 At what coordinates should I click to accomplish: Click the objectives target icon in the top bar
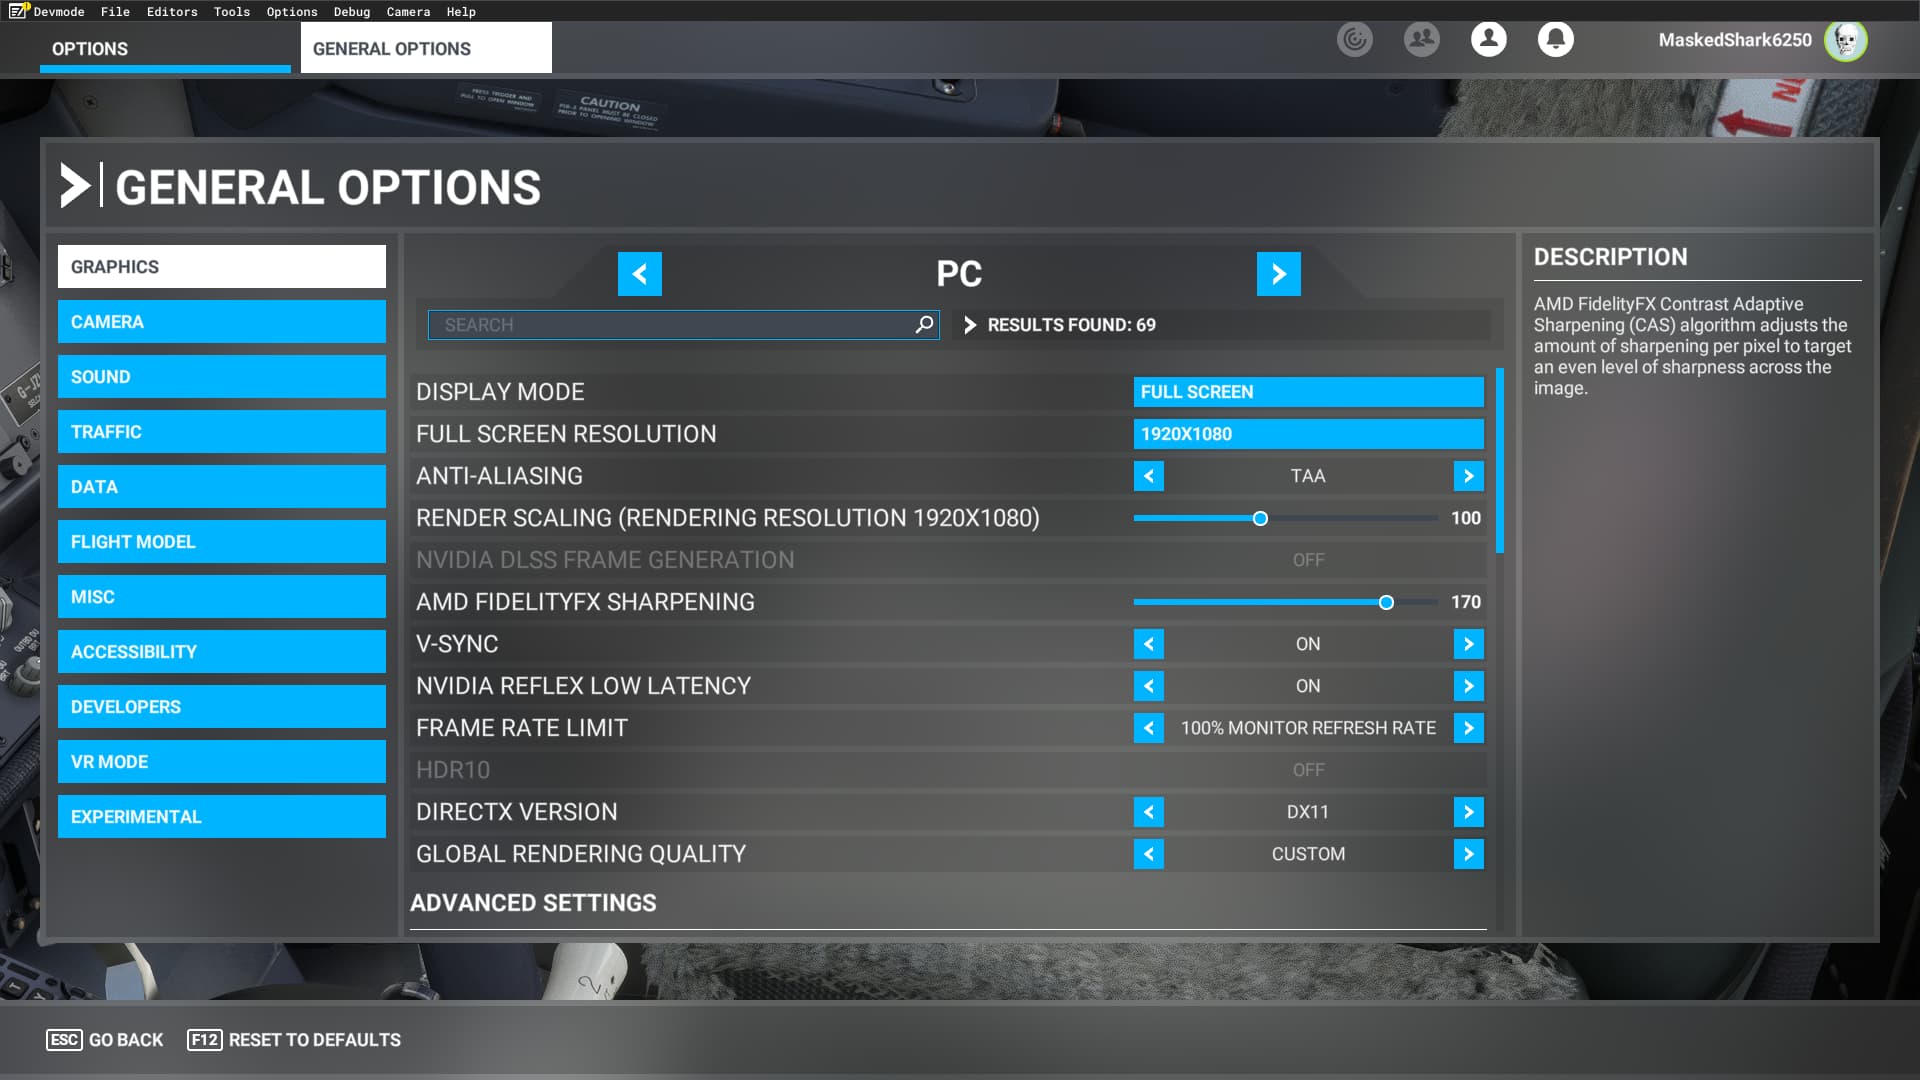1355,40
